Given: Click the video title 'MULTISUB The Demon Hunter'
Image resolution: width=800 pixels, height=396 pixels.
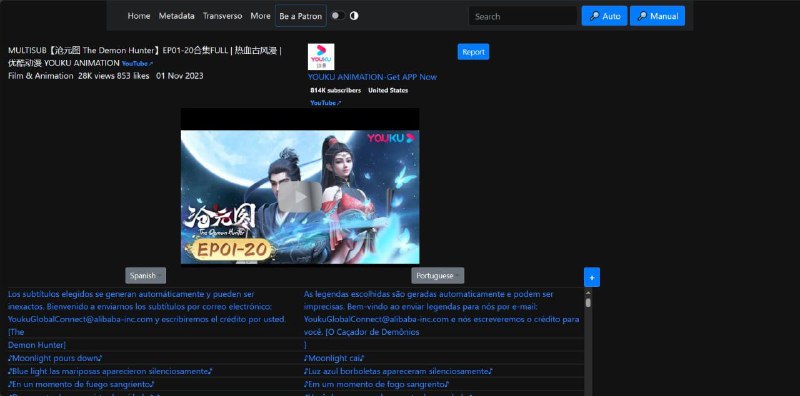Looking at the screenshot, I should (145, 57).
